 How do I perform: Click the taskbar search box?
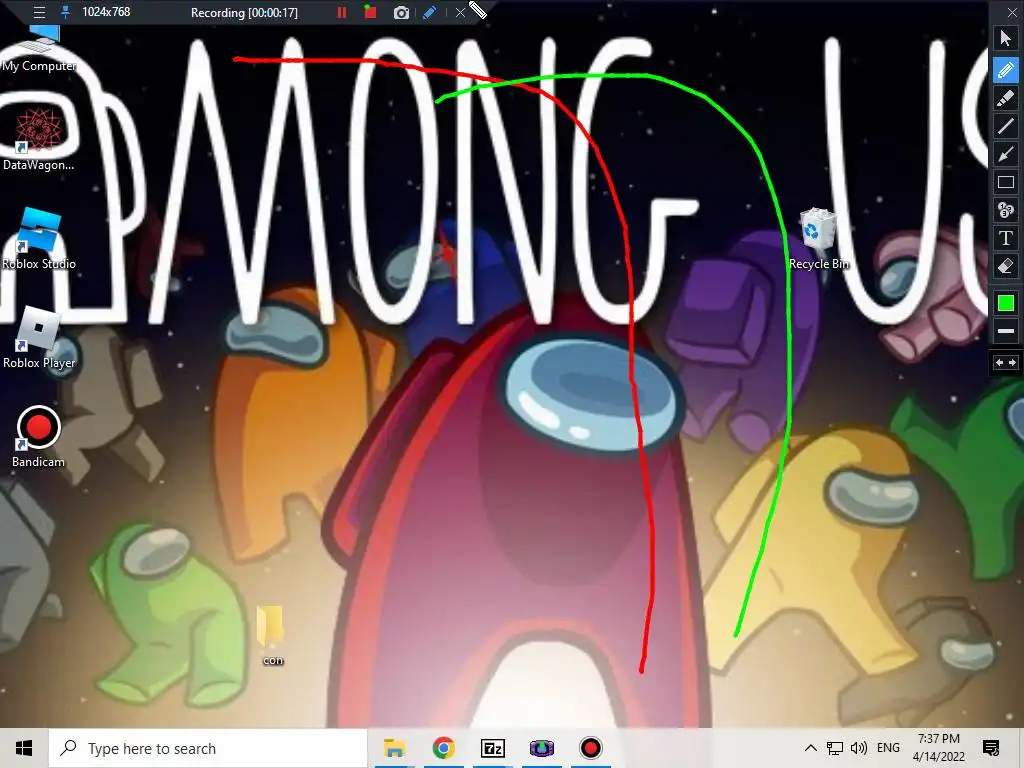[208, 748]
